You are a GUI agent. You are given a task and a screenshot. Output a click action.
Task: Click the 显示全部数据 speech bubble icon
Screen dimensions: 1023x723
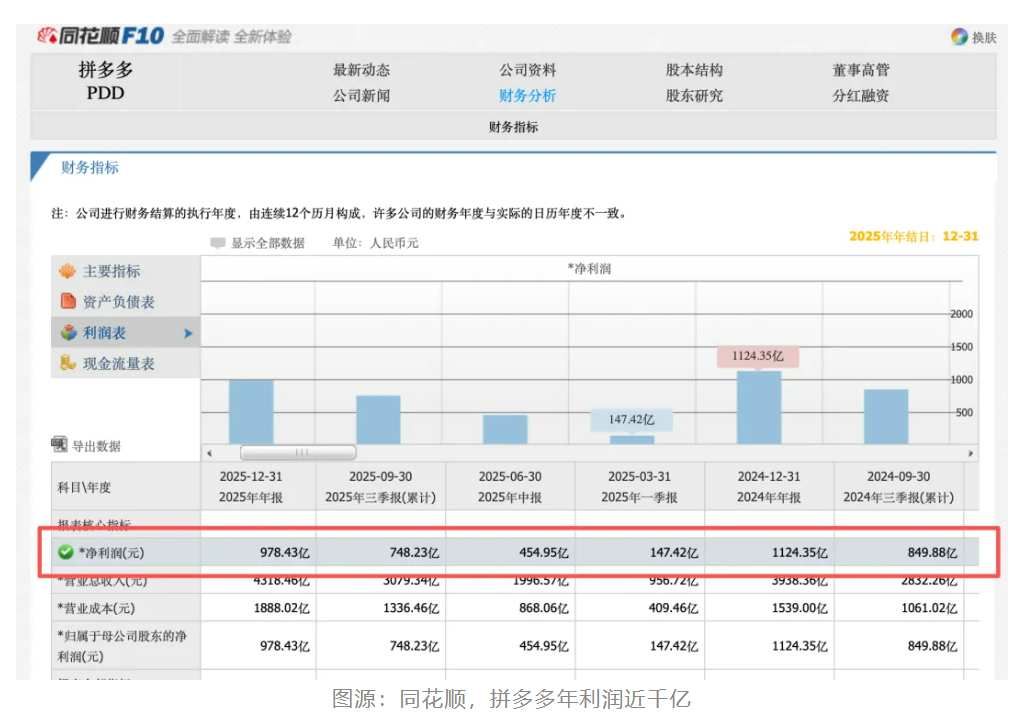click(218, 243)
